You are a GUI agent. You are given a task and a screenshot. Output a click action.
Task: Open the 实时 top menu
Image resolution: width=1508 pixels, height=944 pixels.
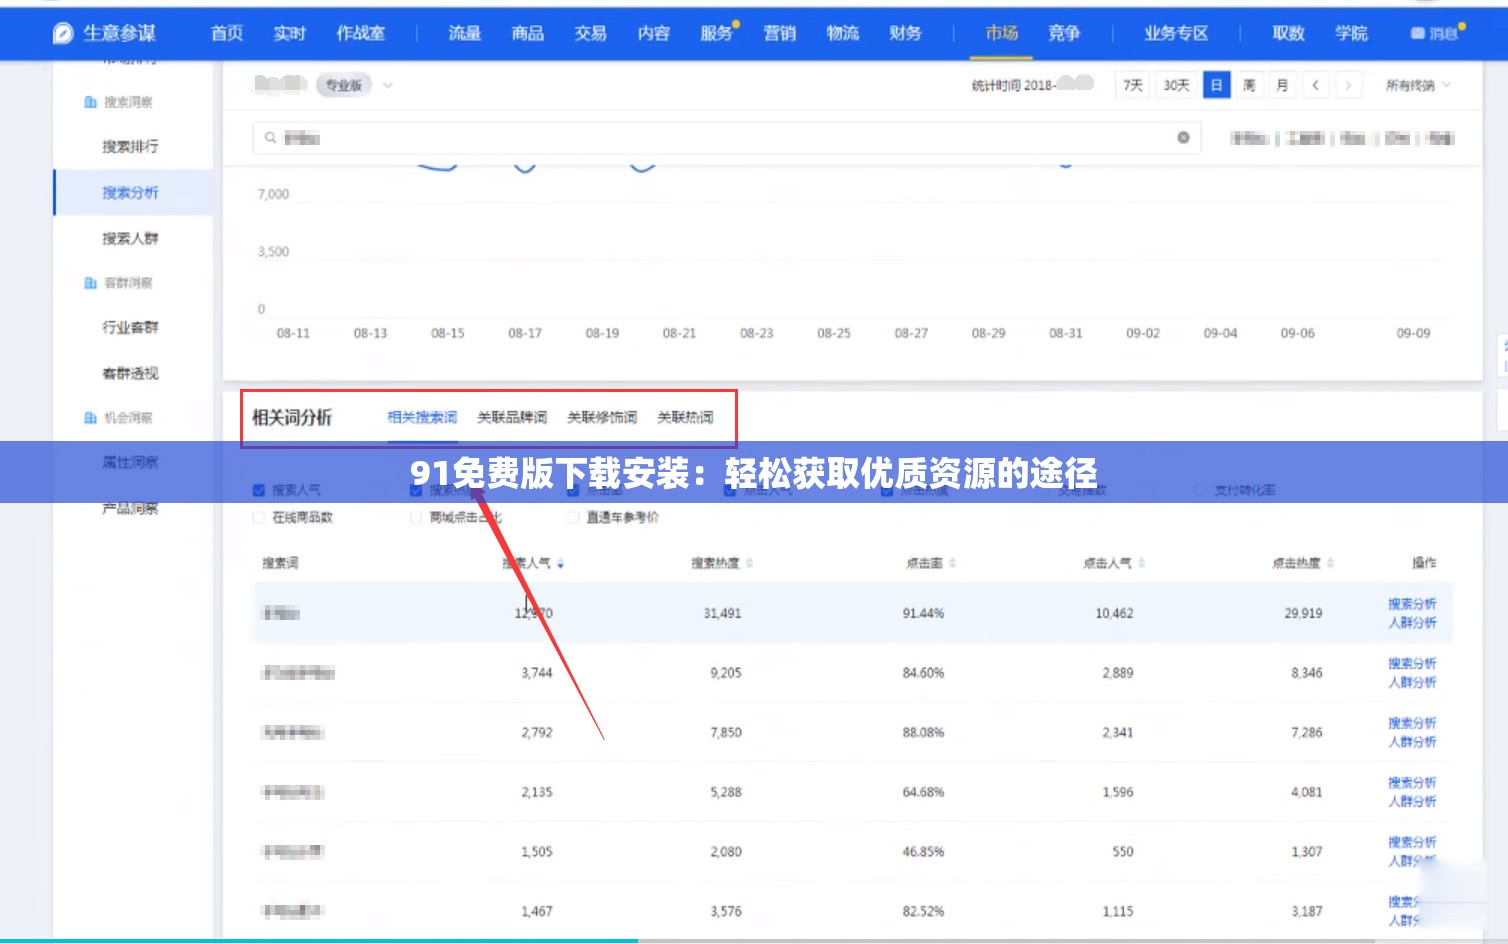[x=290, y=33]
